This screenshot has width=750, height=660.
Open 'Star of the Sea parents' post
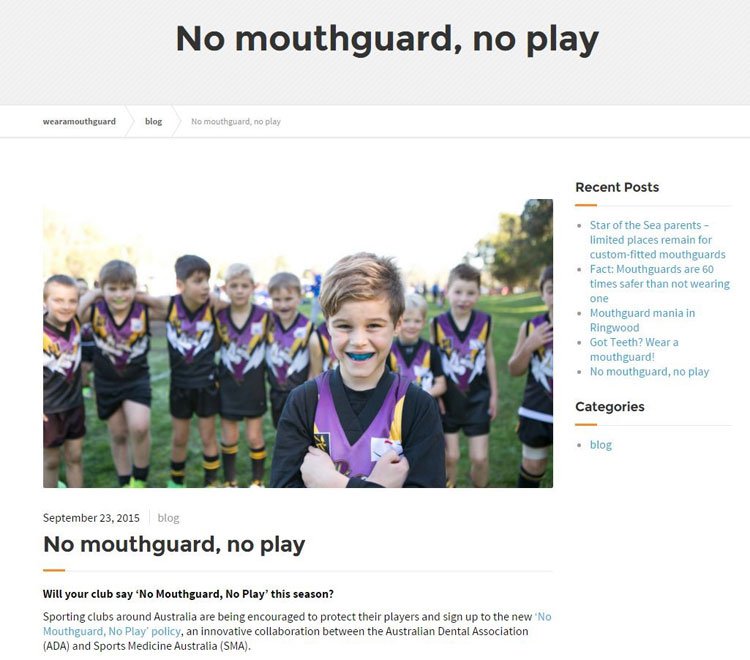pyautogui.click(x=657, y=240)
